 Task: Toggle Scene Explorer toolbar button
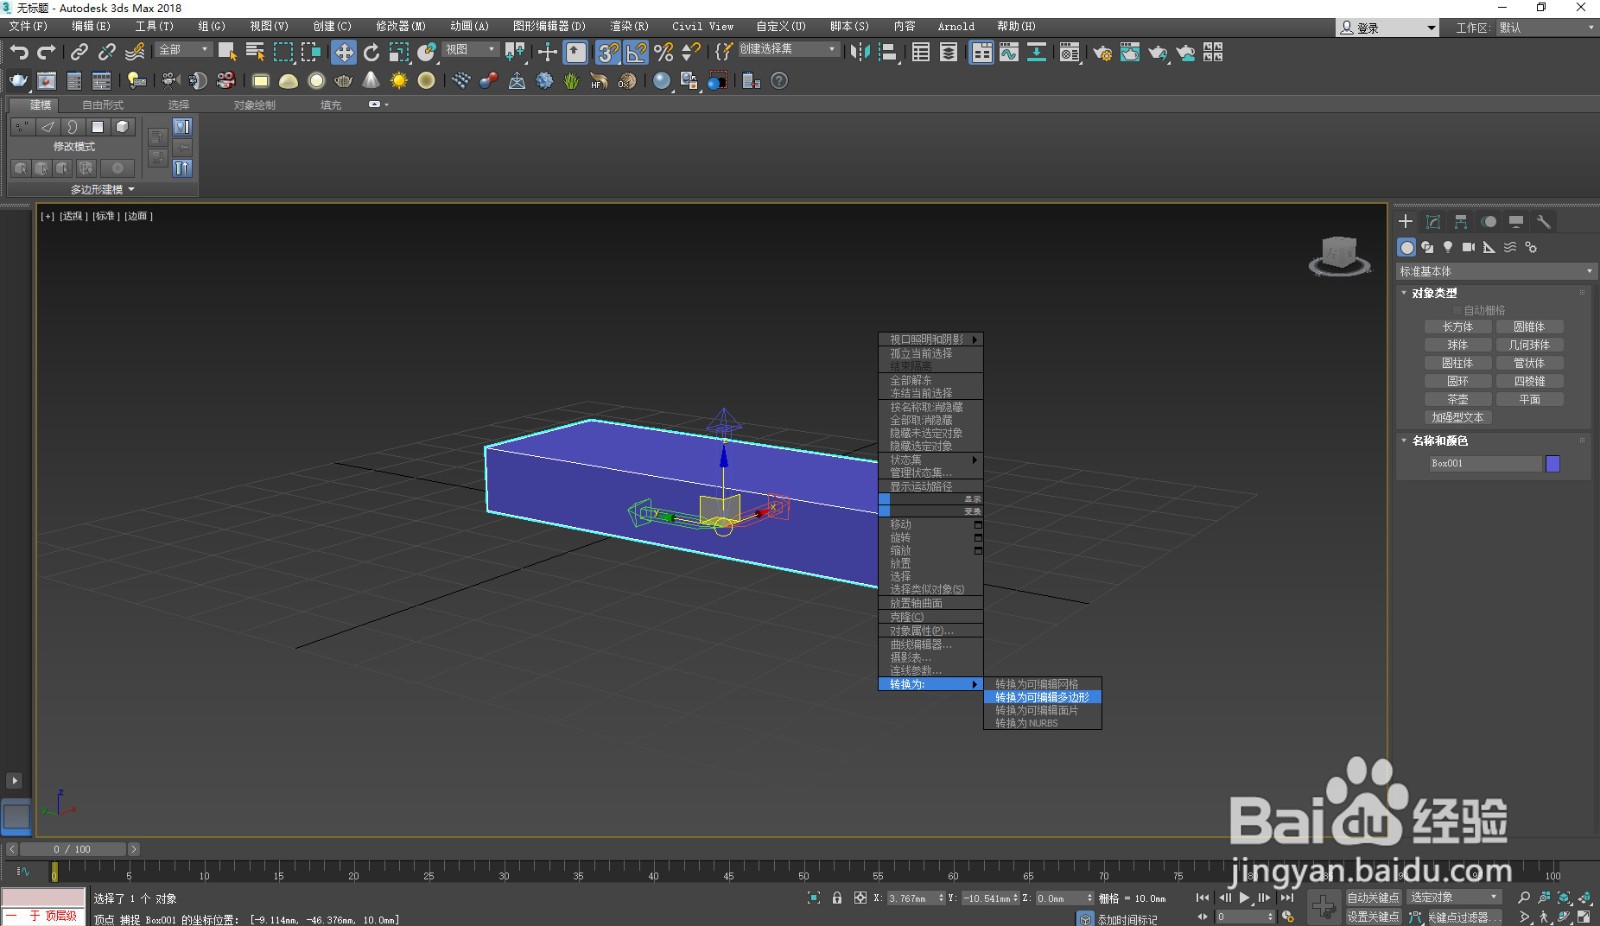[x=921, y=52]
